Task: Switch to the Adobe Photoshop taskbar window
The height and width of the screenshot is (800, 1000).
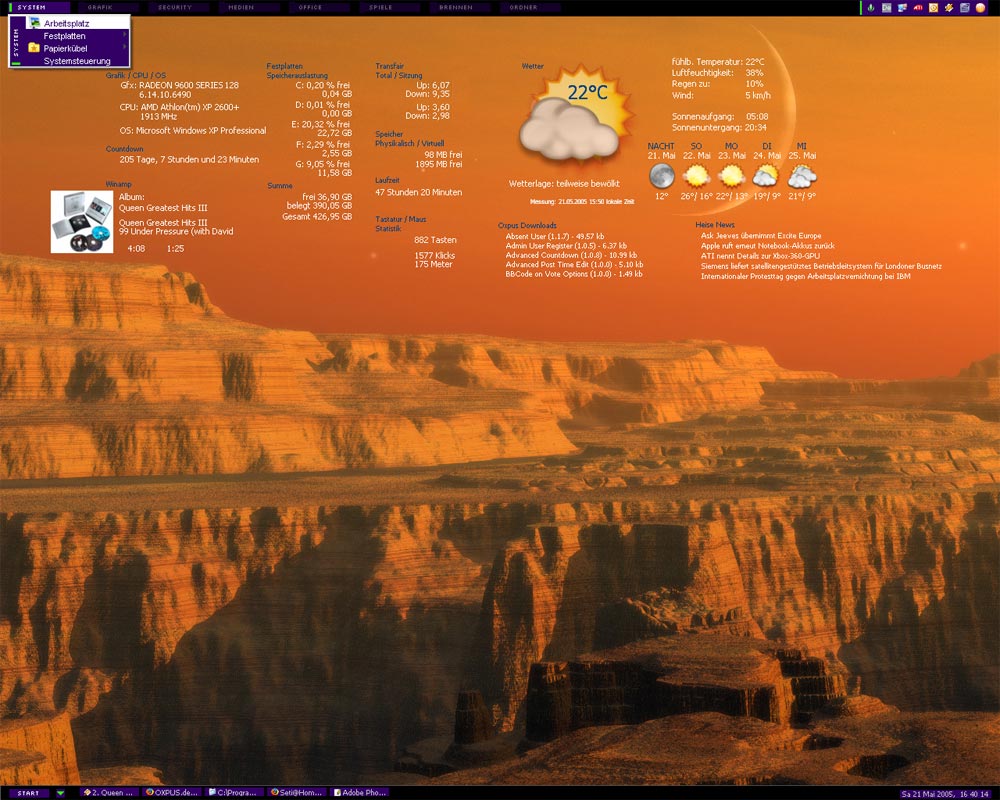Action: click(359, 793)
